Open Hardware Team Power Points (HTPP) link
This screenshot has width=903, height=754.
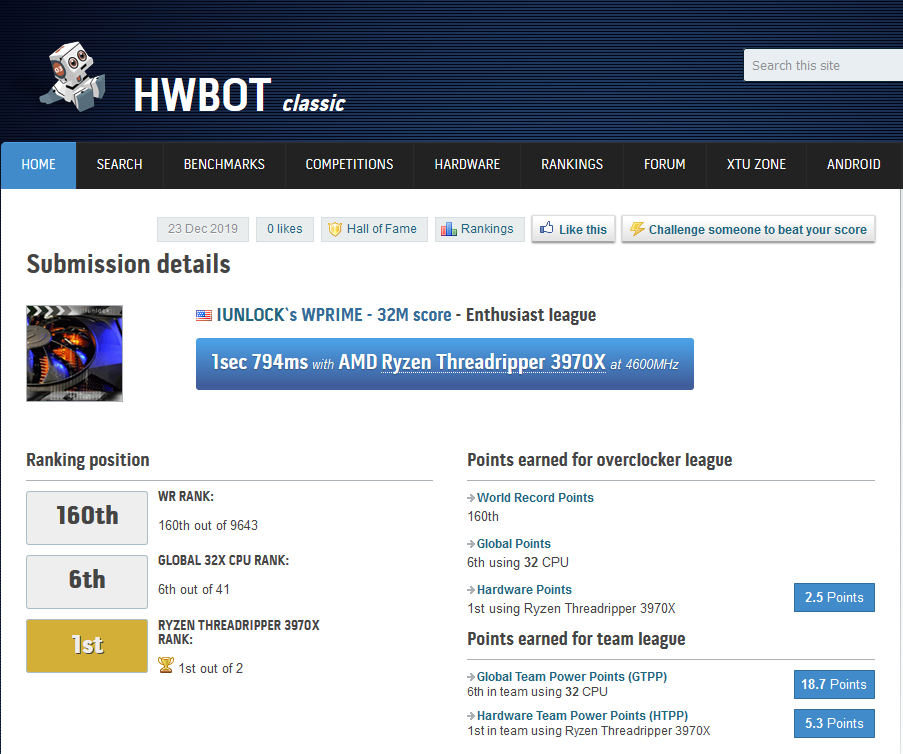[582, 716]
